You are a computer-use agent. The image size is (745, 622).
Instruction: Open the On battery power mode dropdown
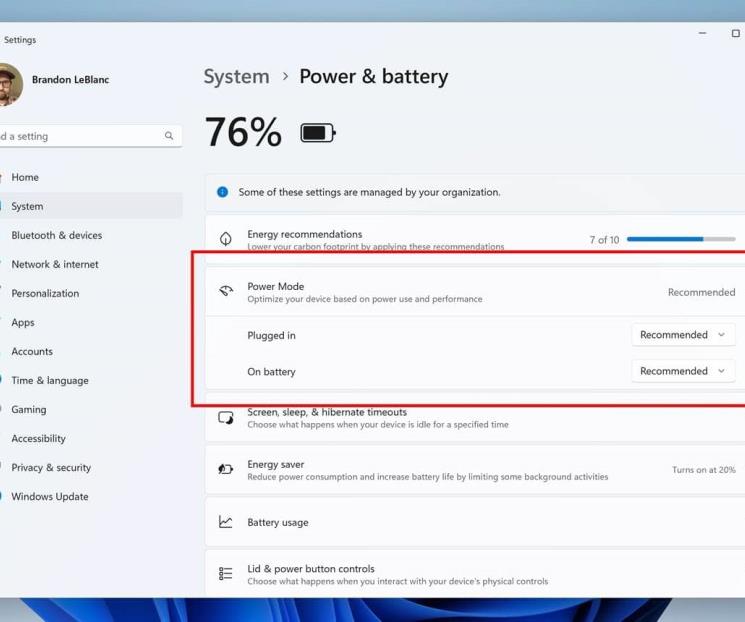point(683,371)
